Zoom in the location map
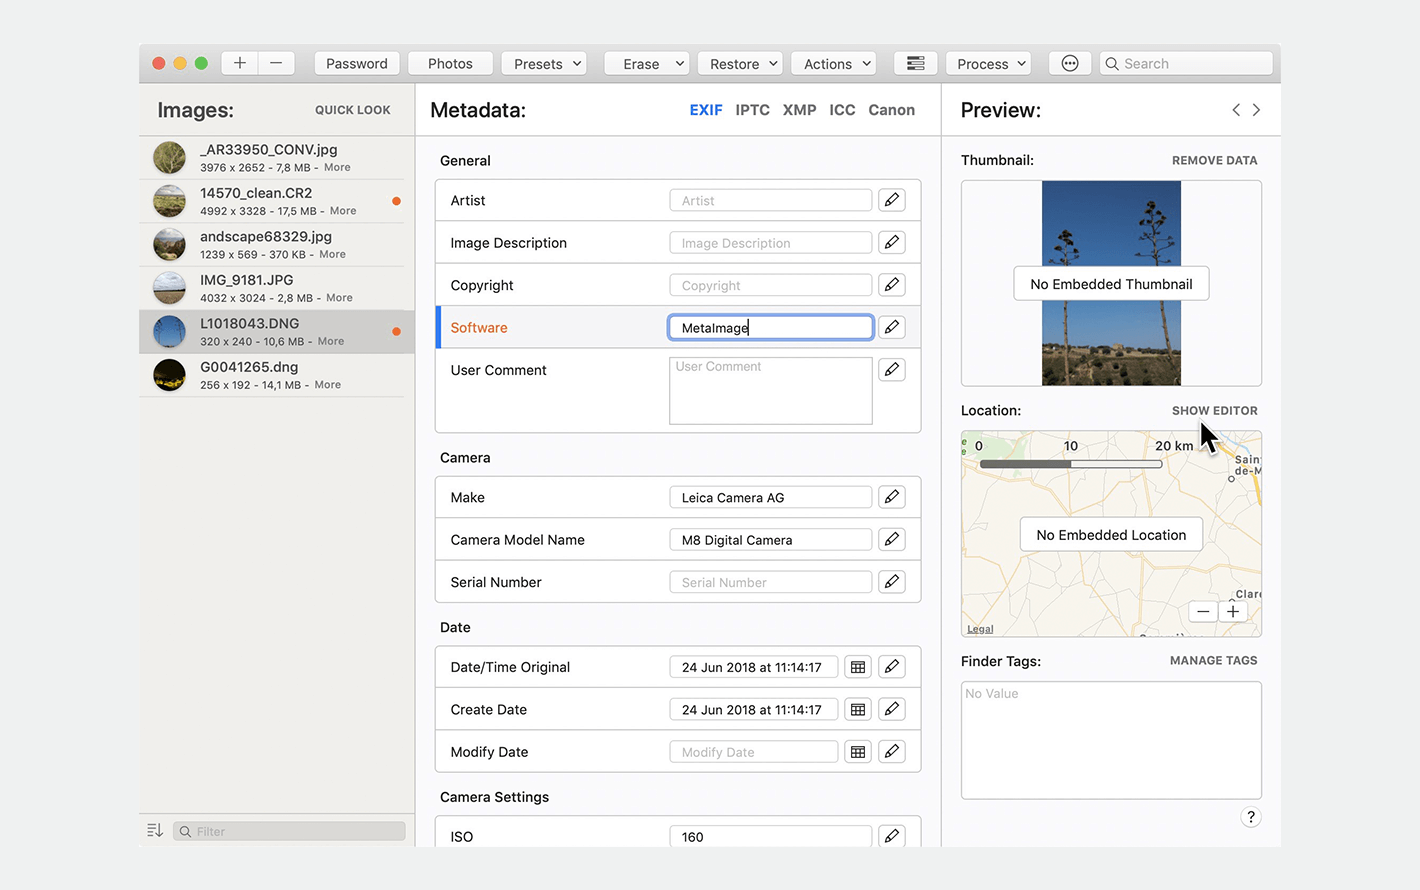This screenshot has width=1420, height=890. click(x=1233, y=612)
